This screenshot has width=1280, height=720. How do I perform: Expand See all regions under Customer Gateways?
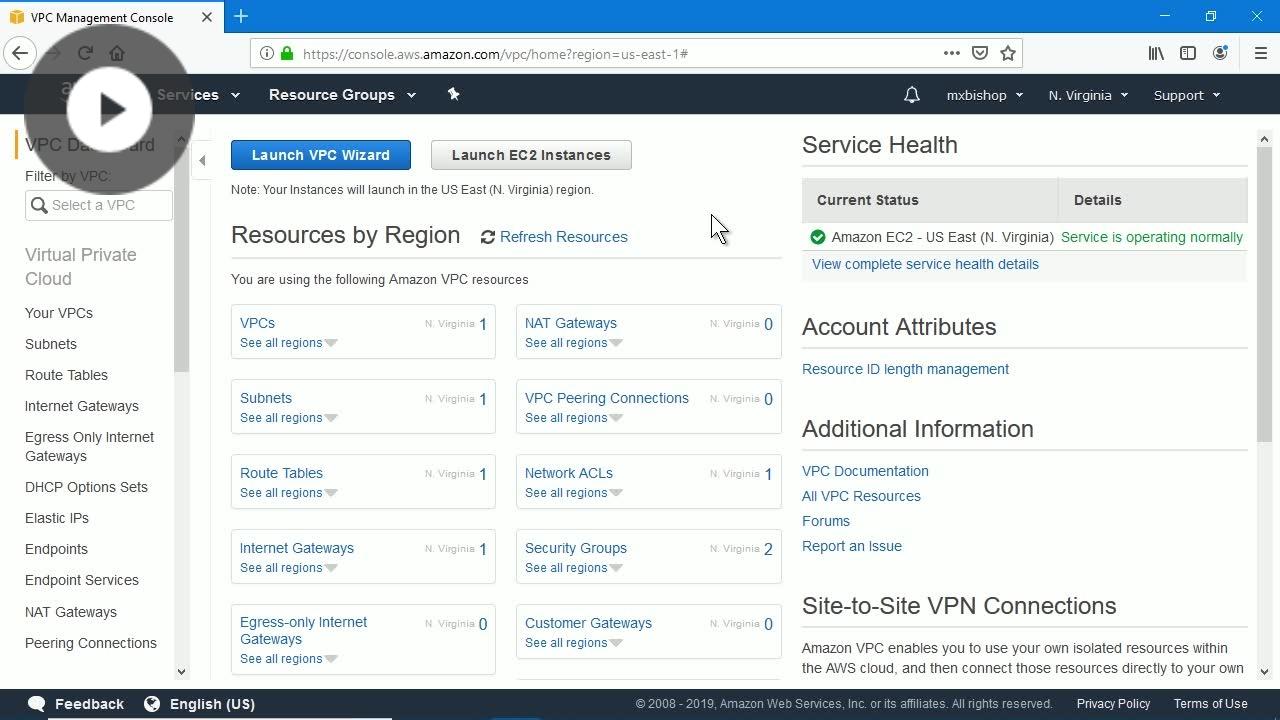(x=573, y=643)
